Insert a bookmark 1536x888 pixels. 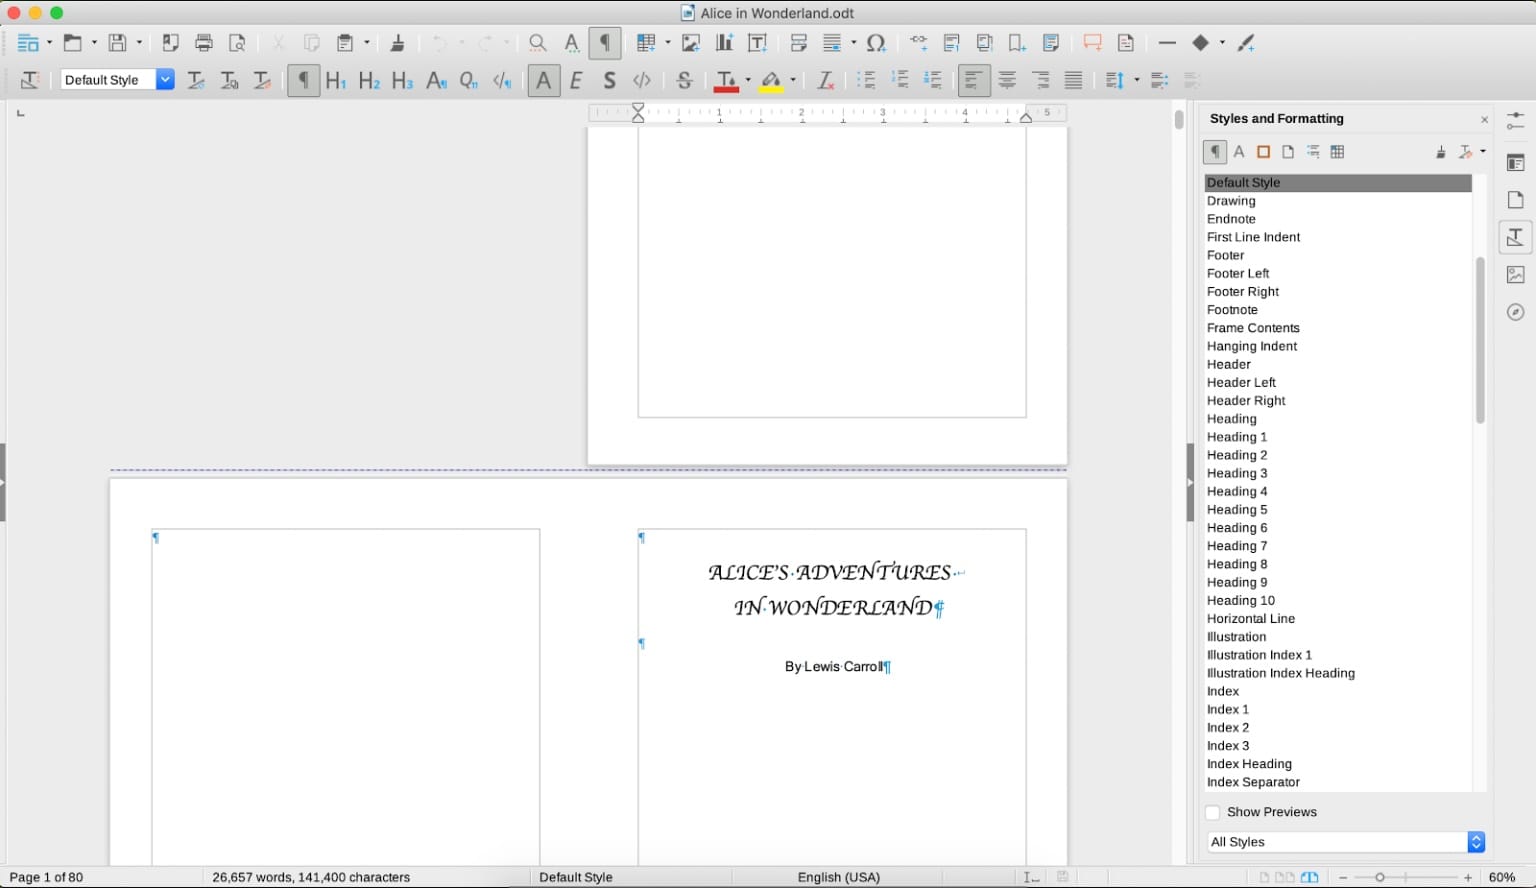[1017, 43]
